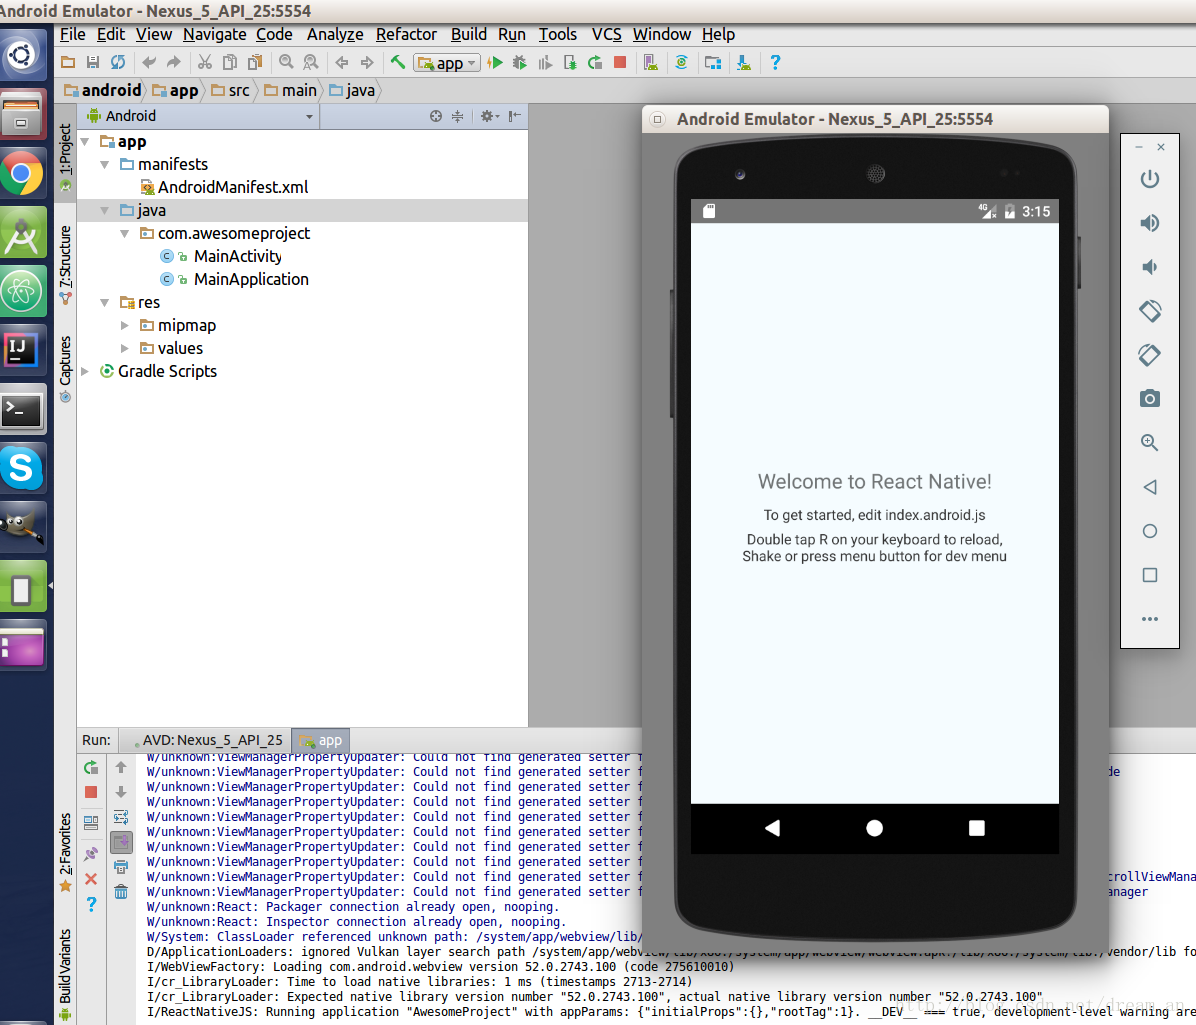Click the Save All floppy icon

click(93, 63)
